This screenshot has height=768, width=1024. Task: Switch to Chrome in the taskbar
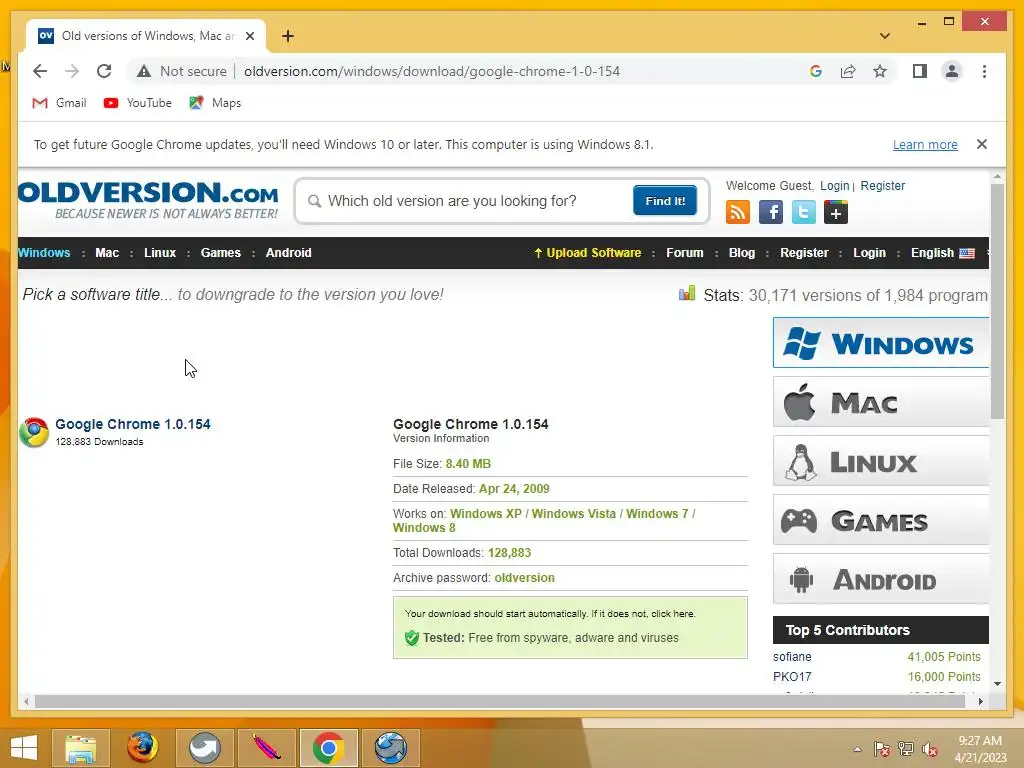(x=328, y=748)
